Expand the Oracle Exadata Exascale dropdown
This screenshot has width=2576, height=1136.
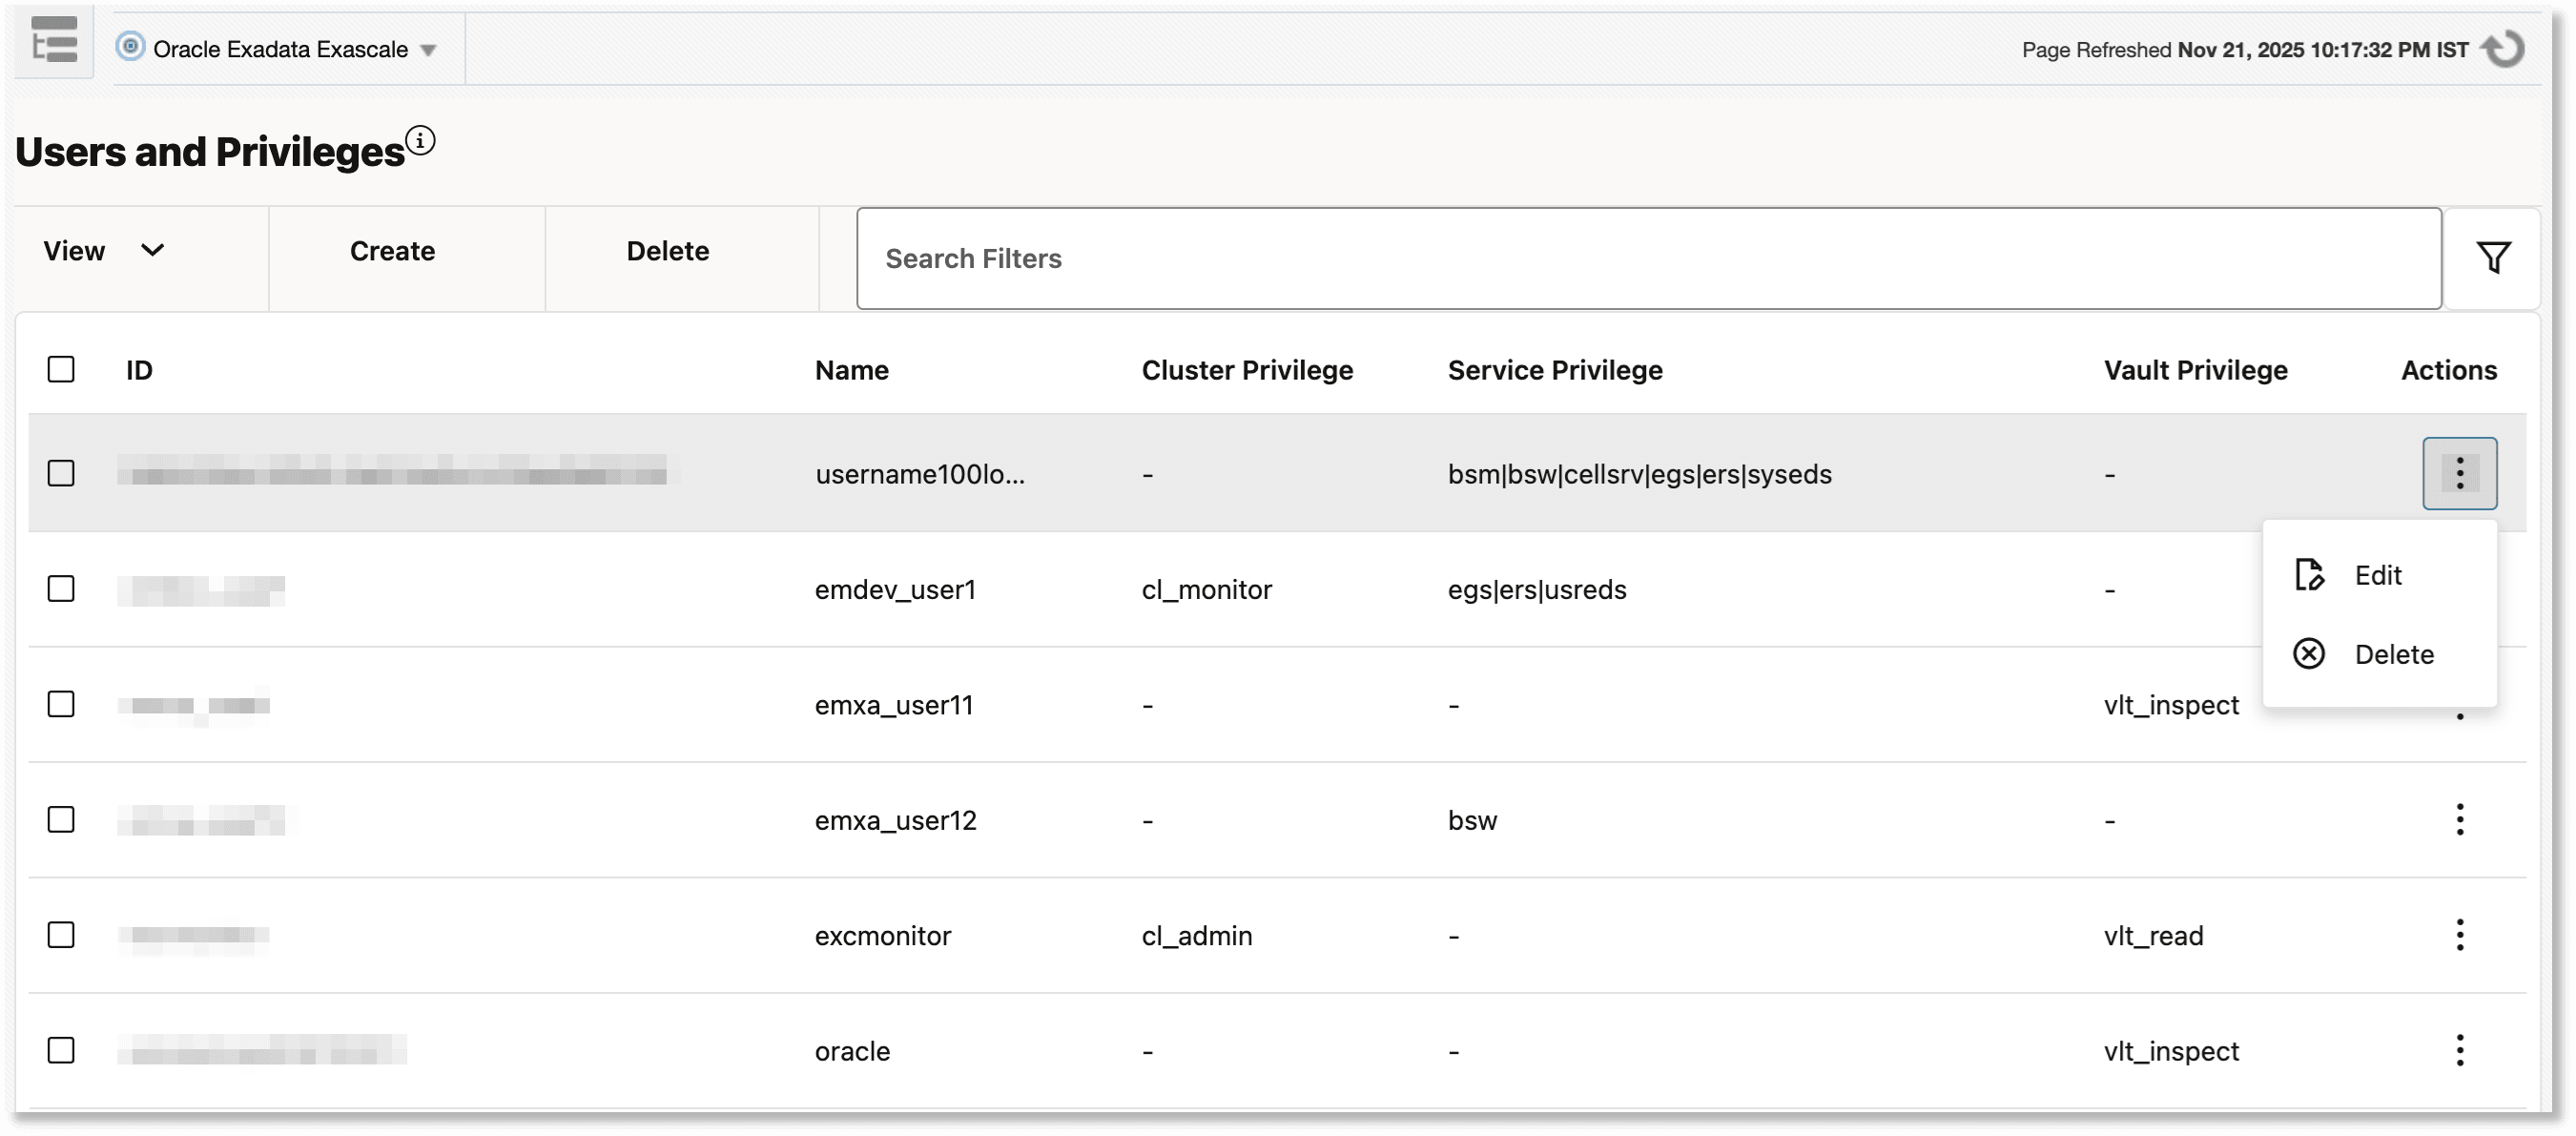[x=428, y=50]
